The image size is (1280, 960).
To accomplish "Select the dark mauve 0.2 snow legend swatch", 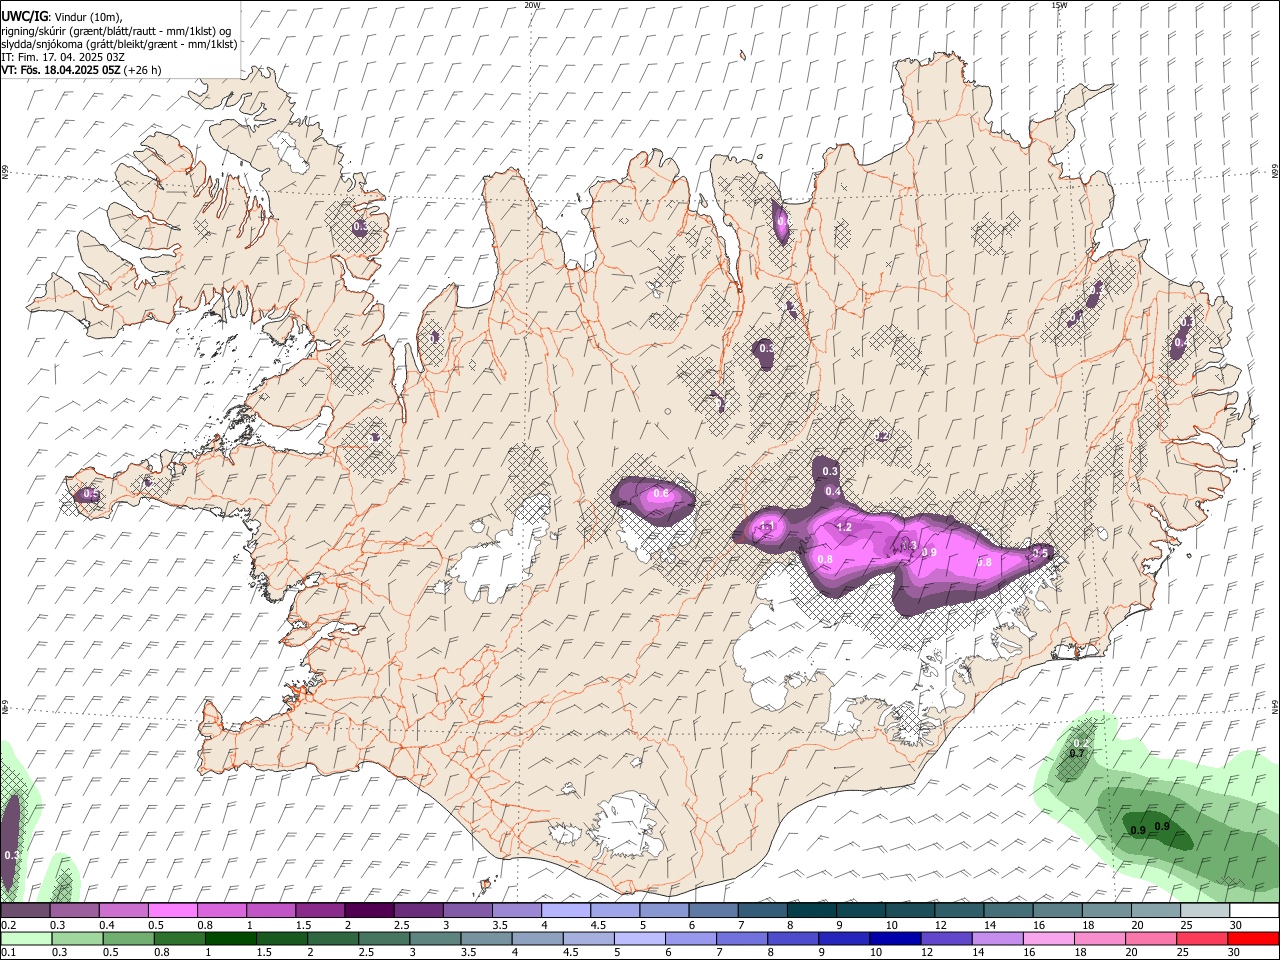I will click(25, 911).
